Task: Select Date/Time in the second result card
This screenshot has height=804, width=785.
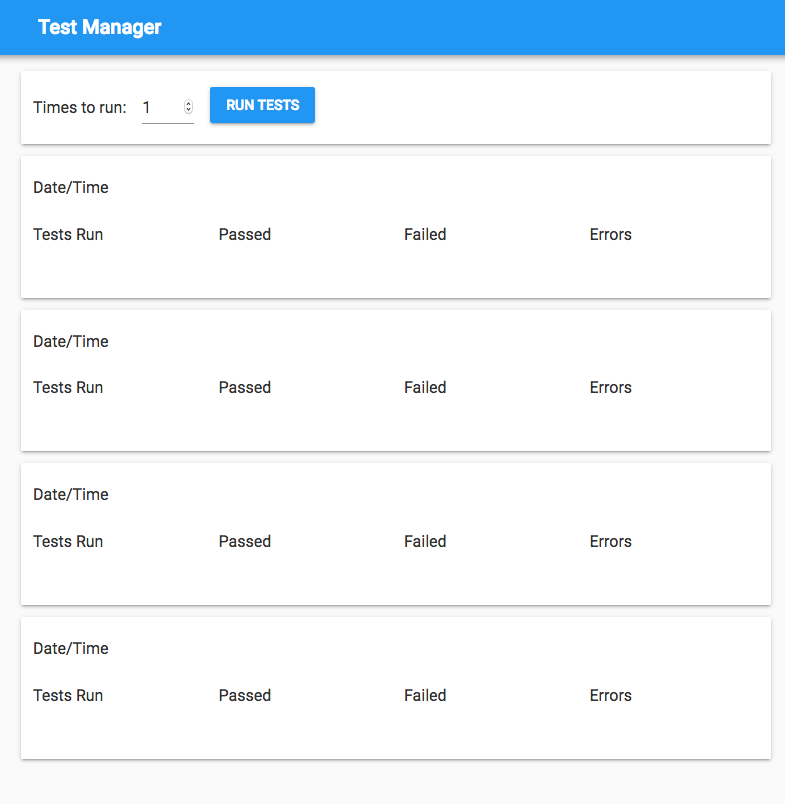Action: [71, 341]
